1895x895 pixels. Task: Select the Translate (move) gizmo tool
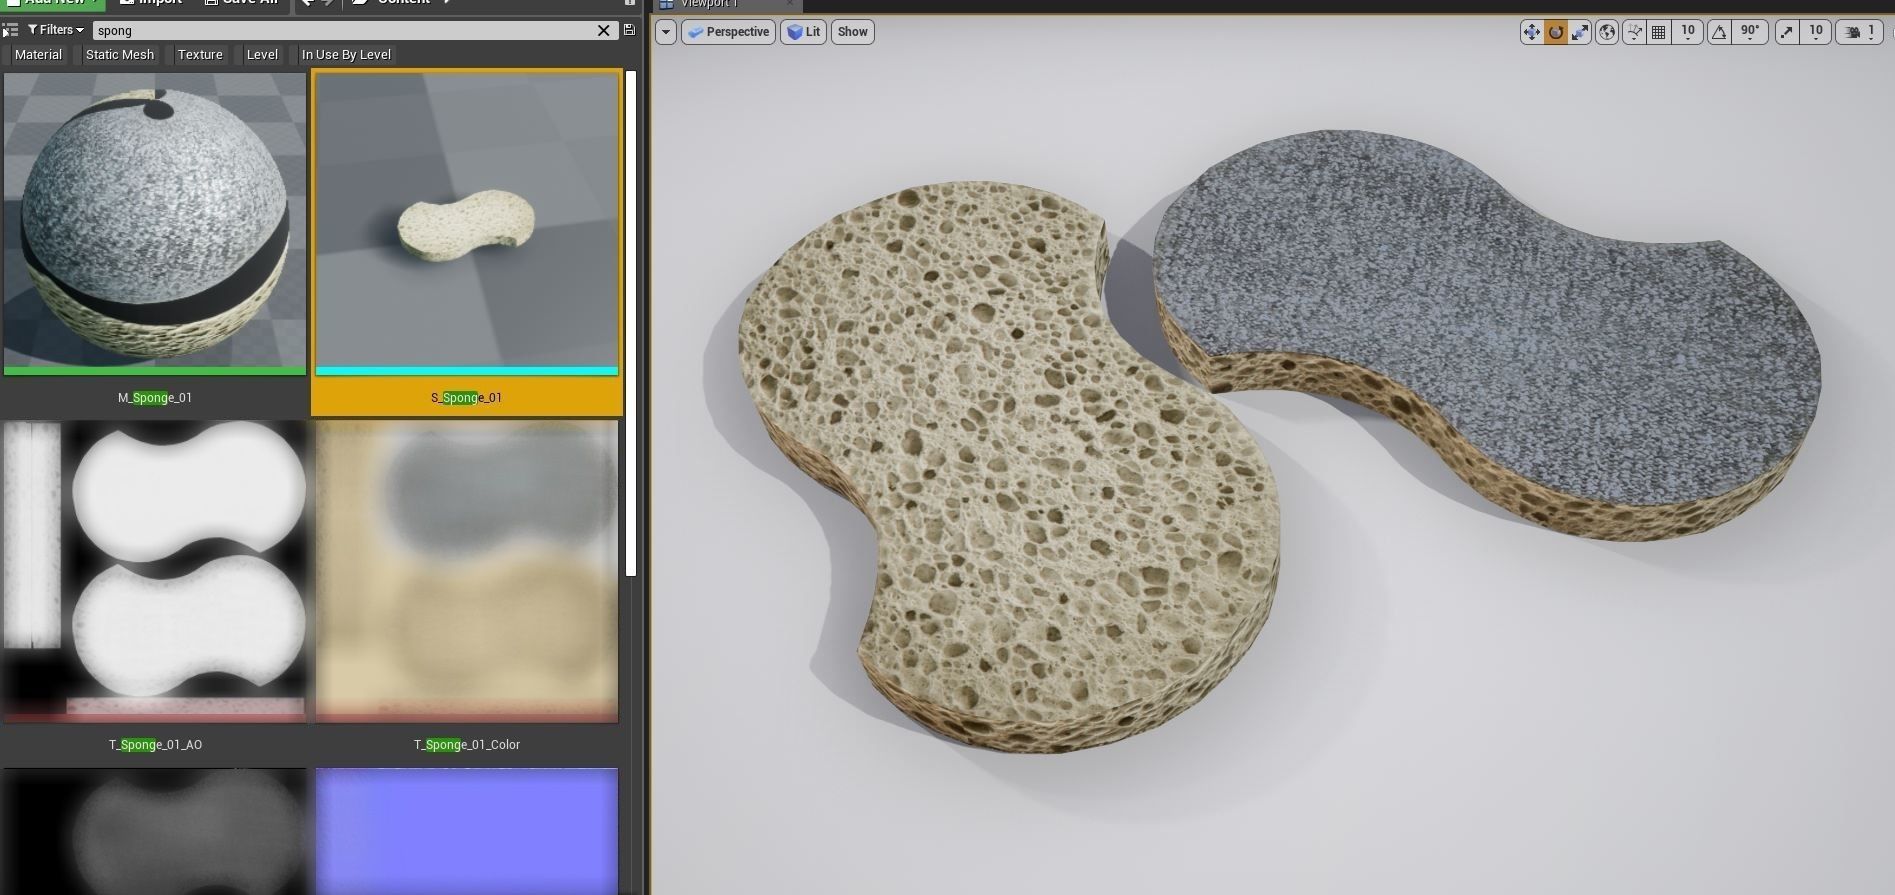[x=1531, y=32]
